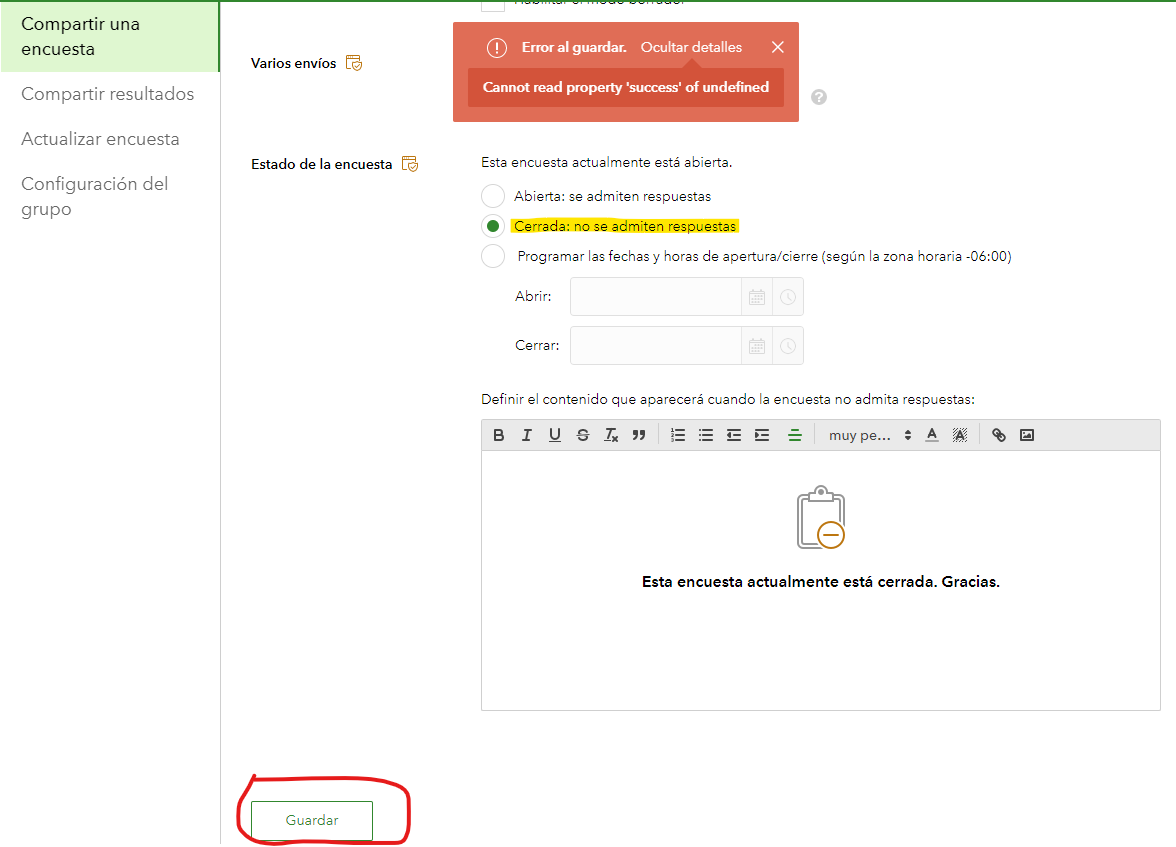Insert a hyperlink in the editor
The width and height of the screenshot is (1176, 847).
[x=999, y=435]
